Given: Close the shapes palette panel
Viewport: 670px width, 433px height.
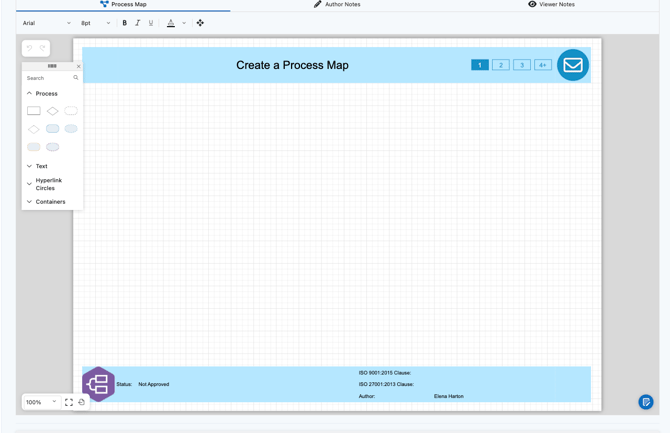Looking at the screenshot, I should pos(78,66).
